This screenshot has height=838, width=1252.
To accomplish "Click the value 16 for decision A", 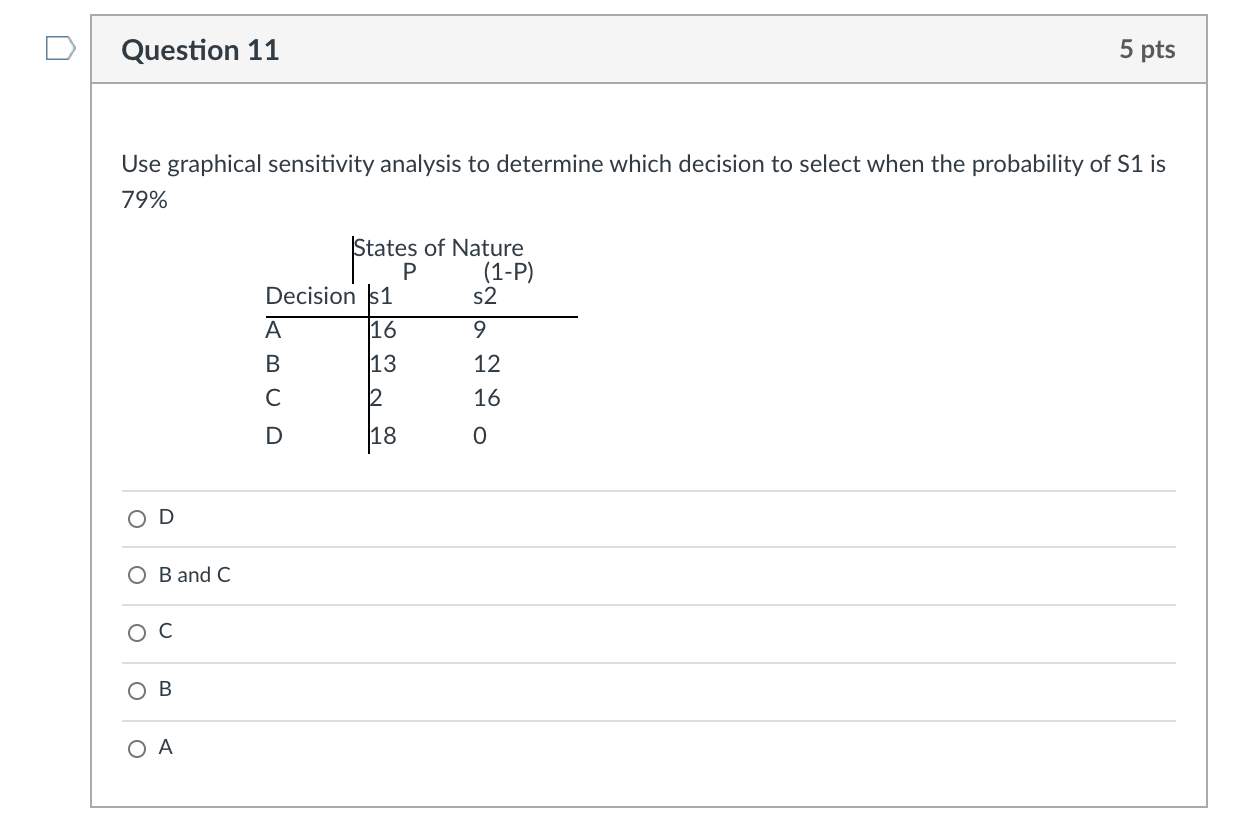I will [x=382, y=329].
